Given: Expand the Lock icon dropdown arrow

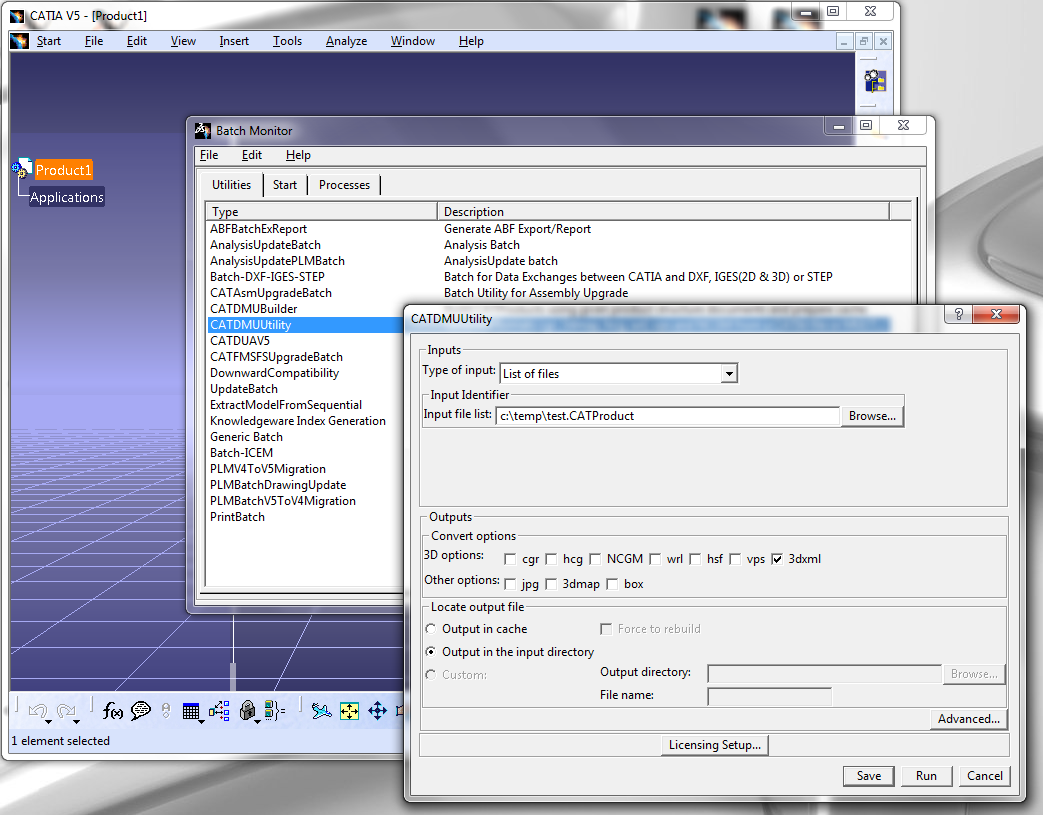Looking at the screenshot, I should [257, 722].
